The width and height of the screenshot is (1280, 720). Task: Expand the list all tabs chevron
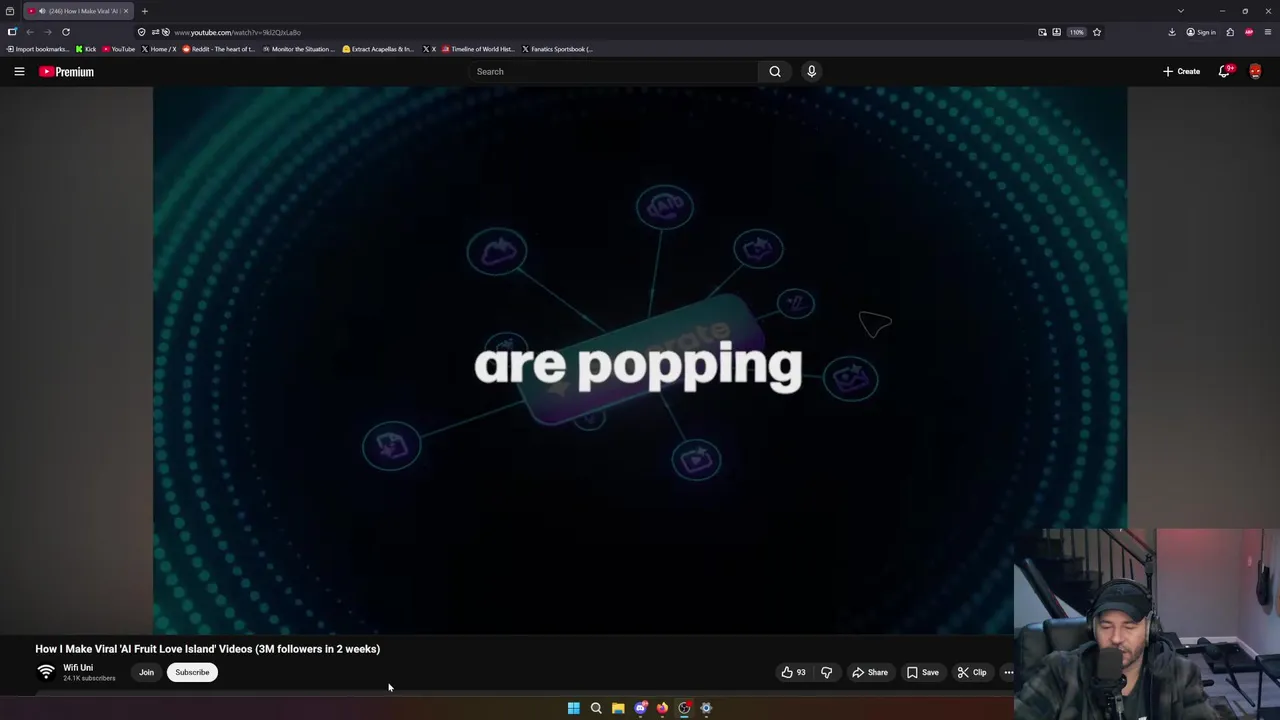[1180, 11]
